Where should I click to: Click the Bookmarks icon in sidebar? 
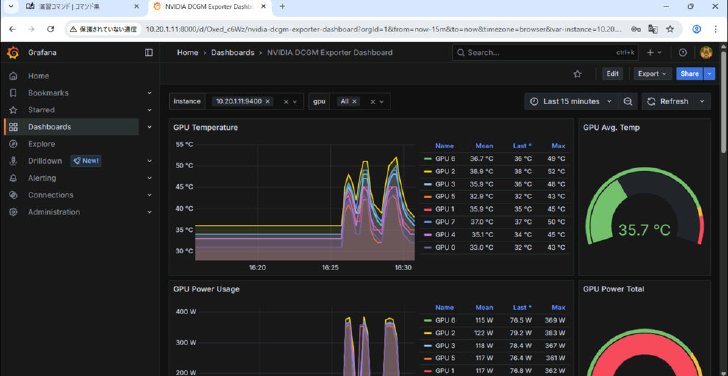point(13,93)
